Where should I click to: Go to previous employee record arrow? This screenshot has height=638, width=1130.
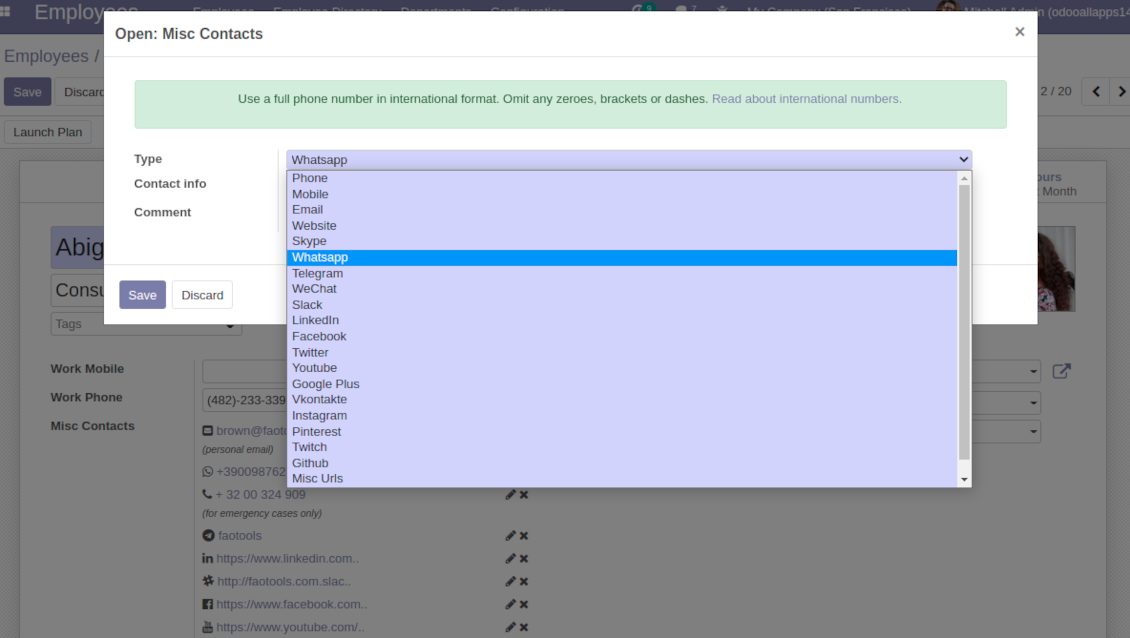pyautogui.click(x=1096, y=92)
